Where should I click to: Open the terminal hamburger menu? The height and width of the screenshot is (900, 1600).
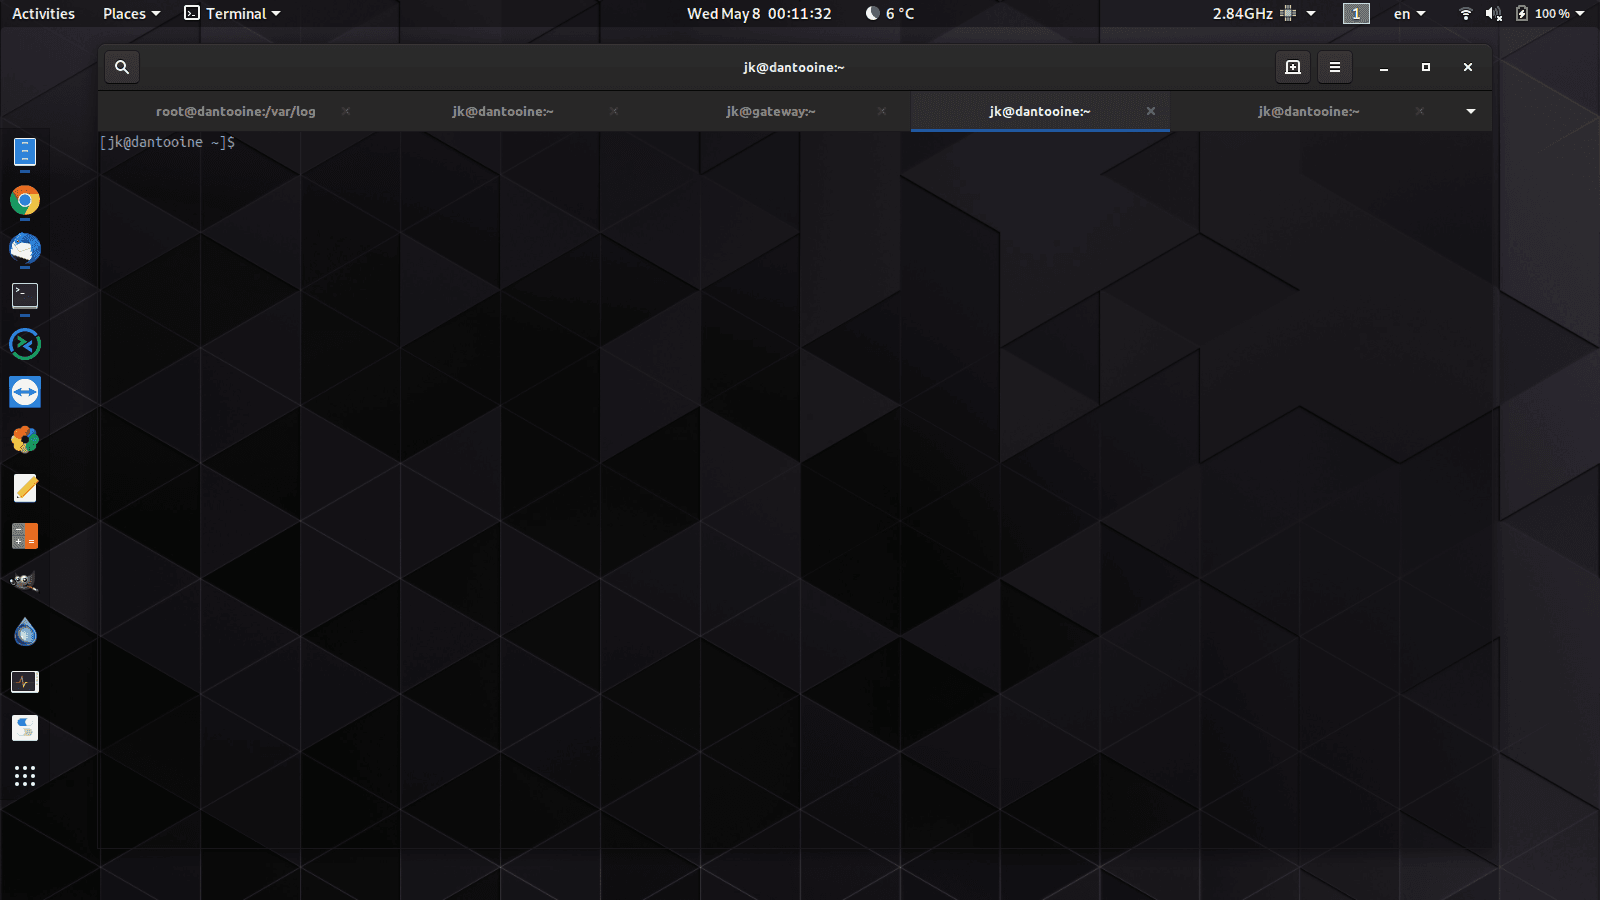(x=1334, y=67)
